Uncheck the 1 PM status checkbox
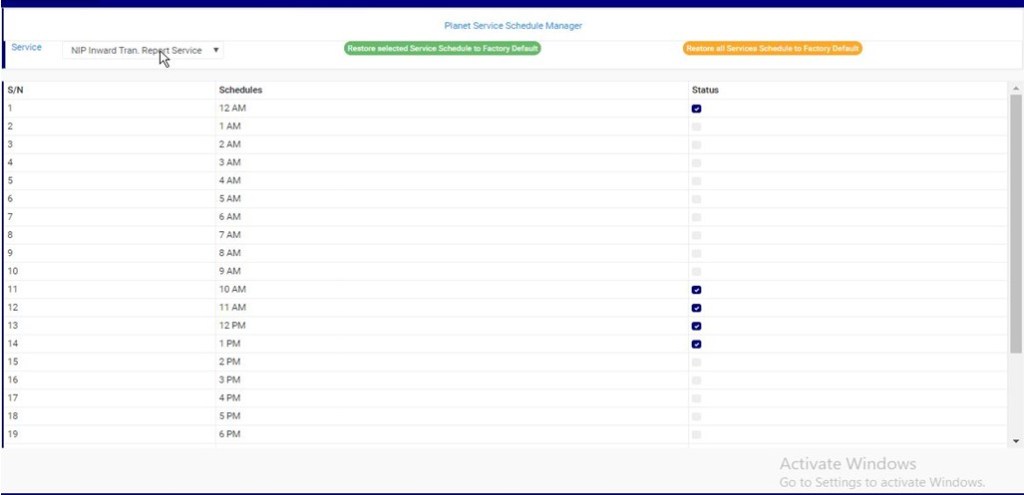This screenshot has width=1024, height=495. coord(696,343)
